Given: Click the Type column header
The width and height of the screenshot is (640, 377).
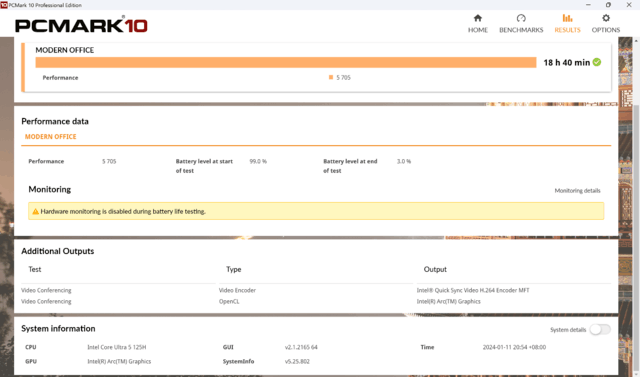Looking at the screenshot, I should point(233,269).
